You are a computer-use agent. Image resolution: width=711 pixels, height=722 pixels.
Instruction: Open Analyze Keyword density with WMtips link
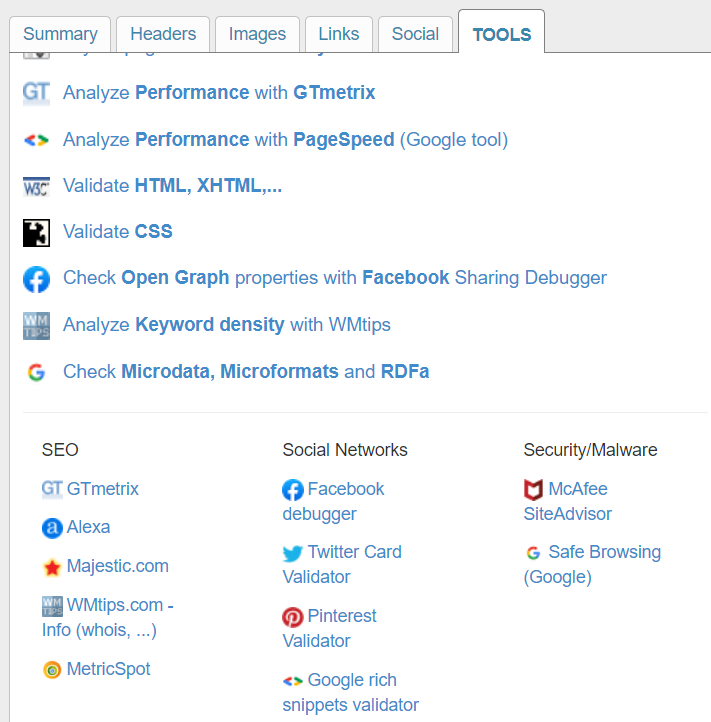227,325
